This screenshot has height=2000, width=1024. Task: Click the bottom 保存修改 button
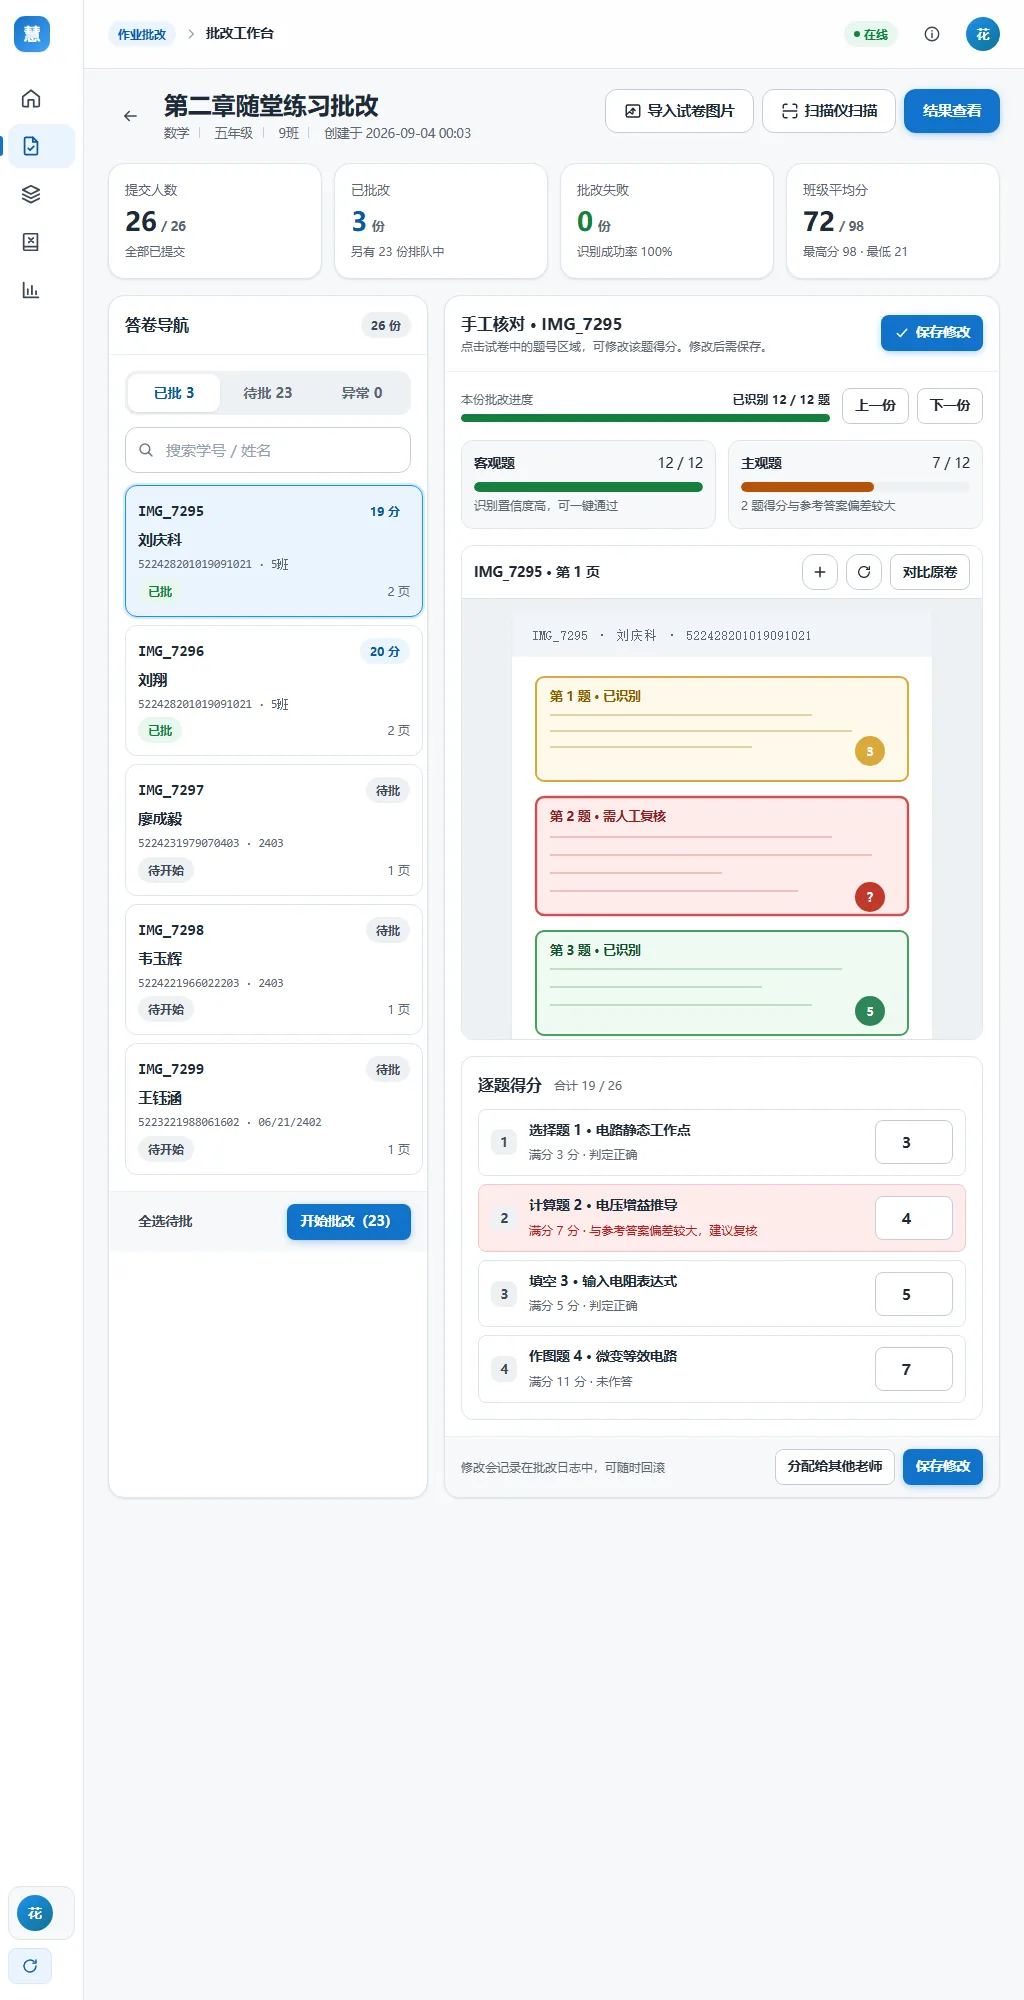pyautogui.click(x=943, y=1467)
